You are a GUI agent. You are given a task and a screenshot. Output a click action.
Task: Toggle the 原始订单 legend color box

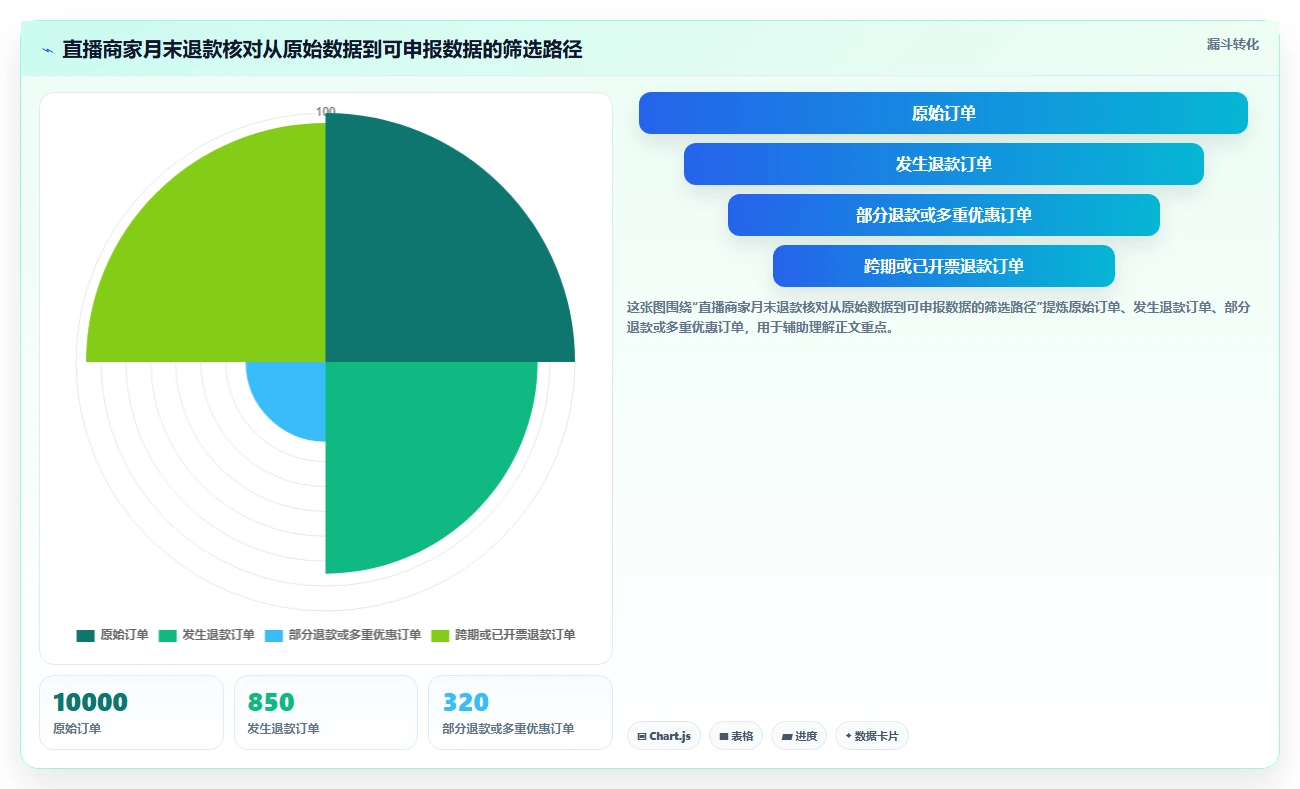(85, 635)
